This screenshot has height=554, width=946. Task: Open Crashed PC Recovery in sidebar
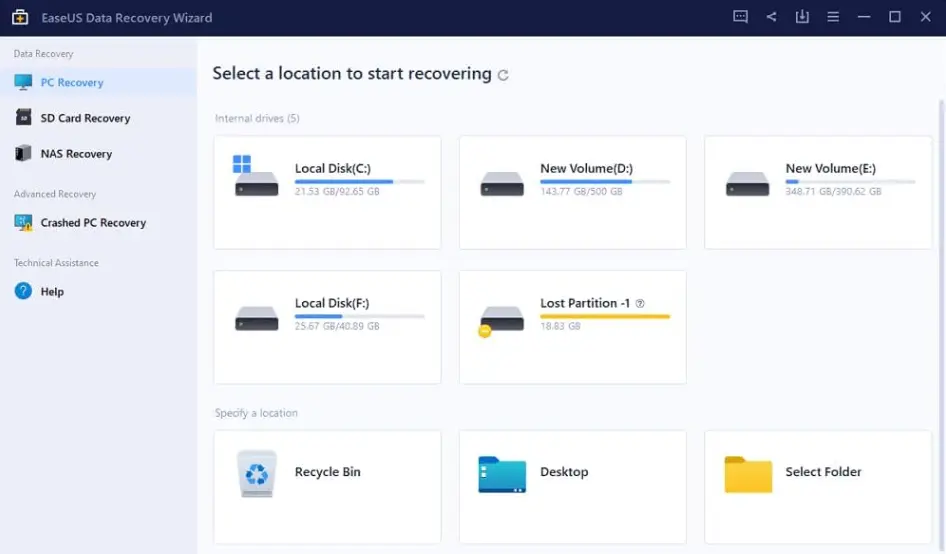click(98, 223)
